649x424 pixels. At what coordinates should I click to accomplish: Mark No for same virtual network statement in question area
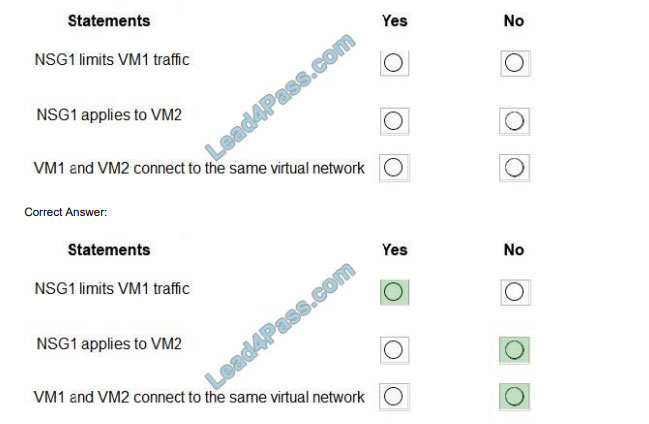click(514, 168)
